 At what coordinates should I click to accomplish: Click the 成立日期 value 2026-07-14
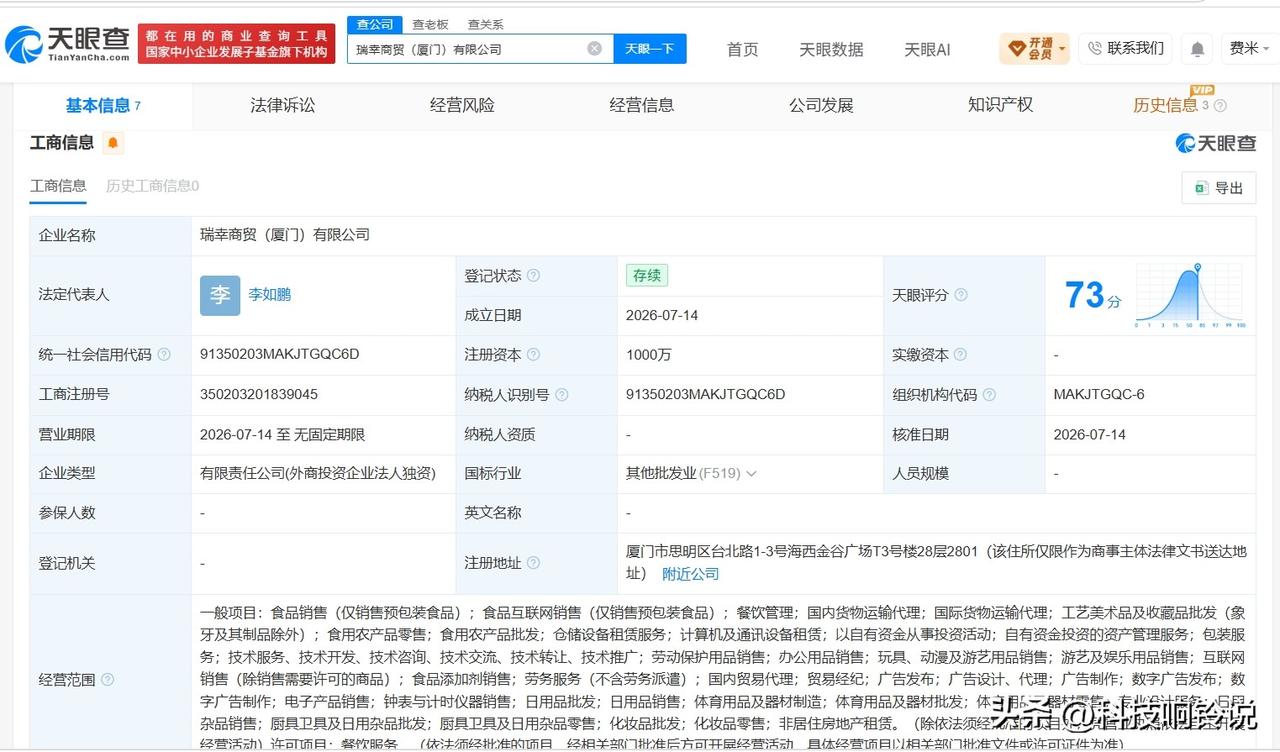[x=662, y=315]
